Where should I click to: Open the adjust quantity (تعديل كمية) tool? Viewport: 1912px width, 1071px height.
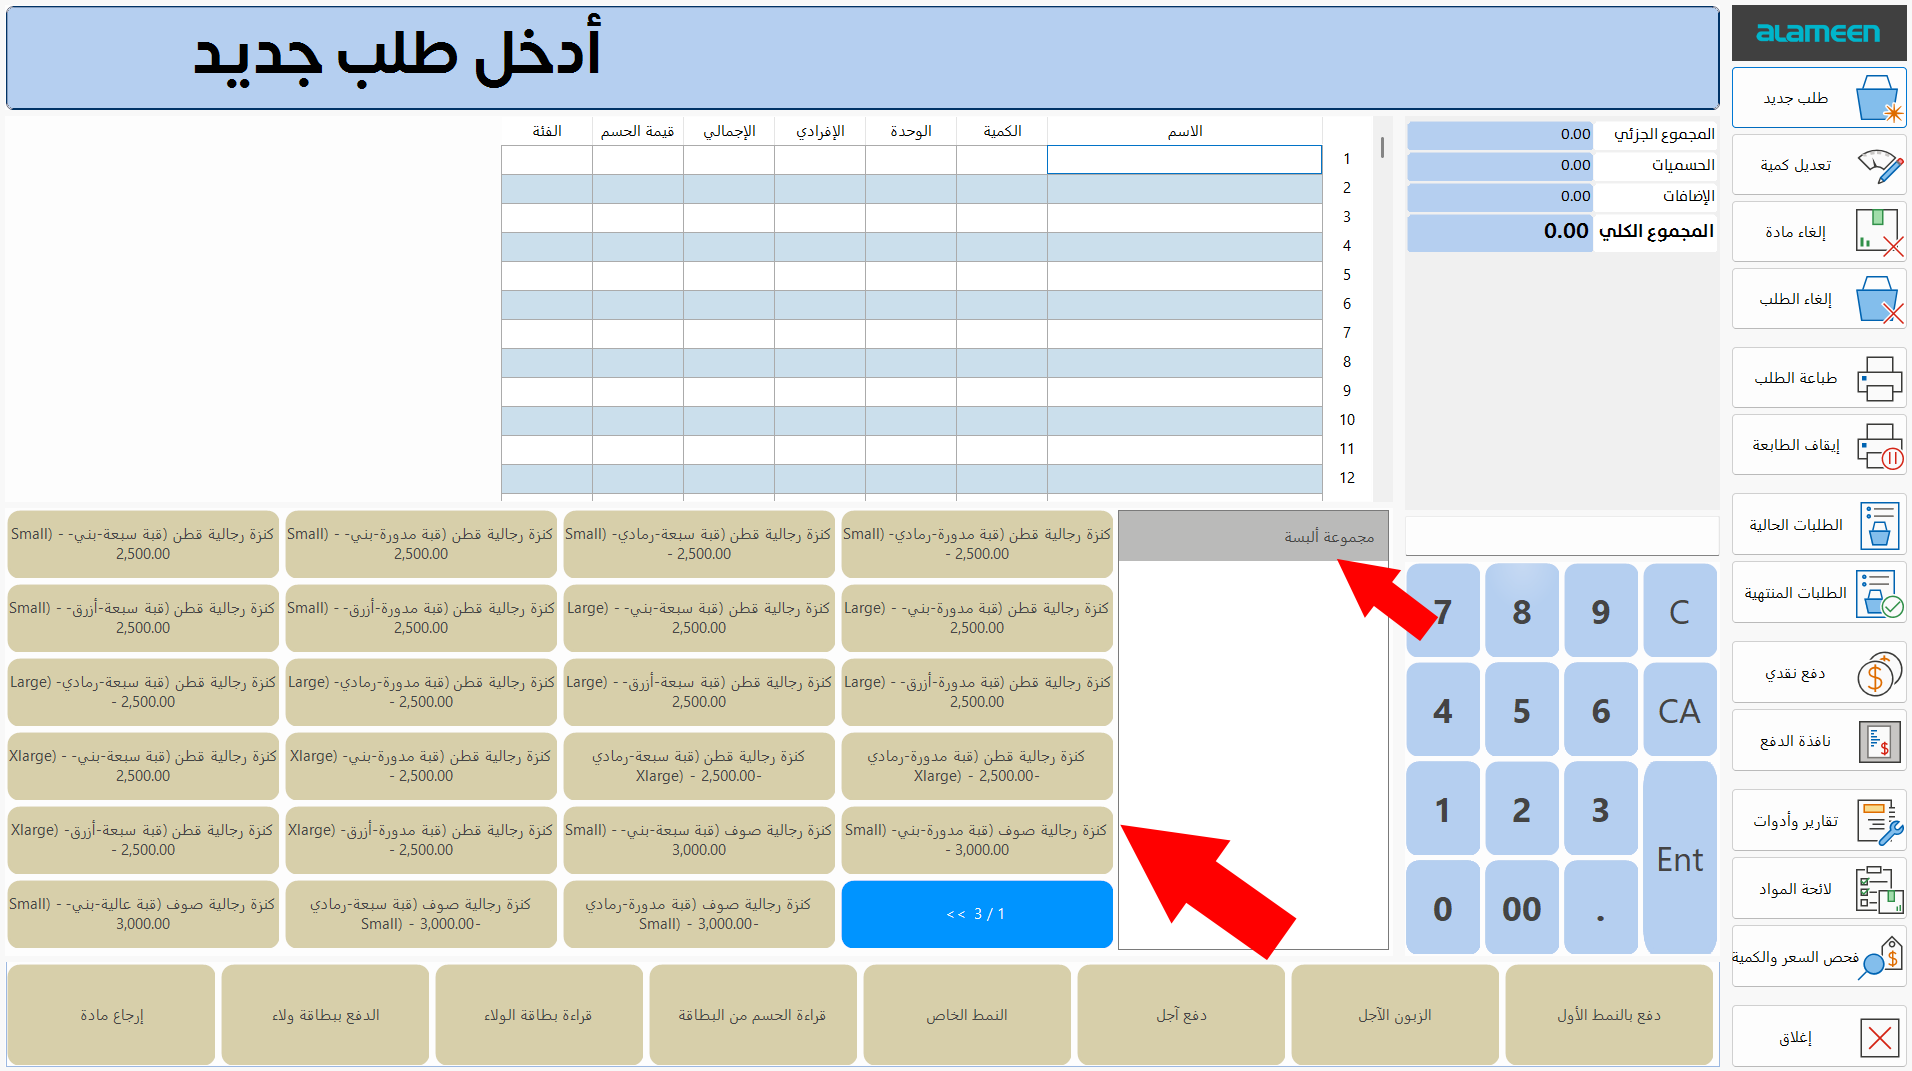pos(1817,164)
